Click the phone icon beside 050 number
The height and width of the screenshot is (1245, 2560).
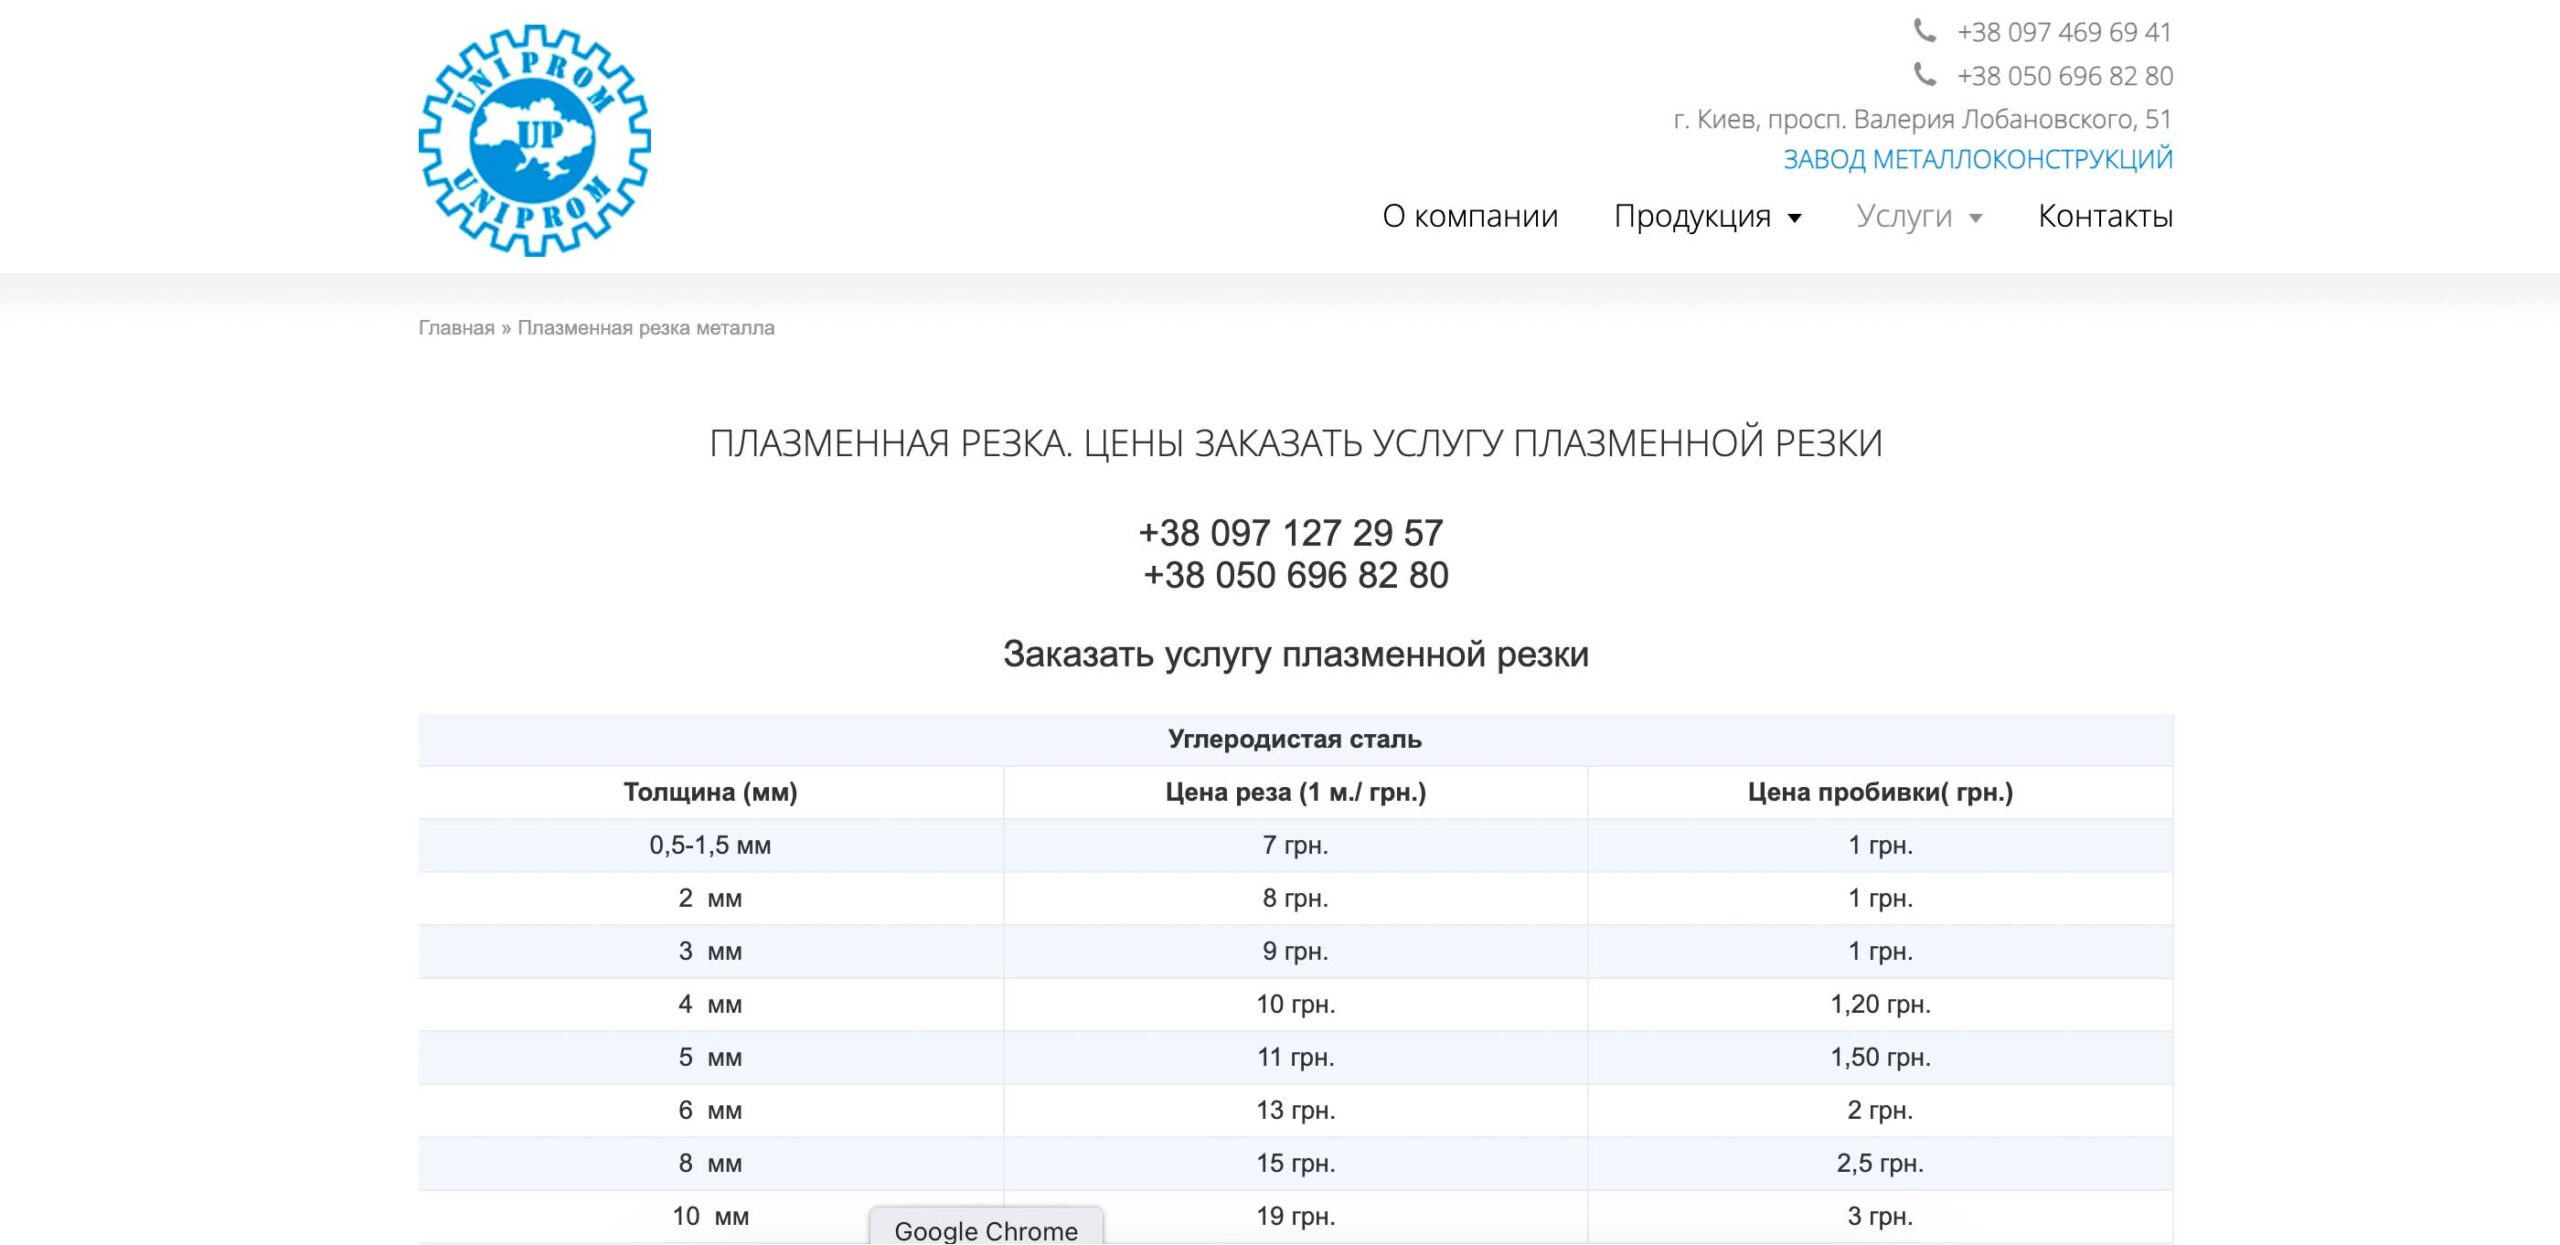(1924, 74)
